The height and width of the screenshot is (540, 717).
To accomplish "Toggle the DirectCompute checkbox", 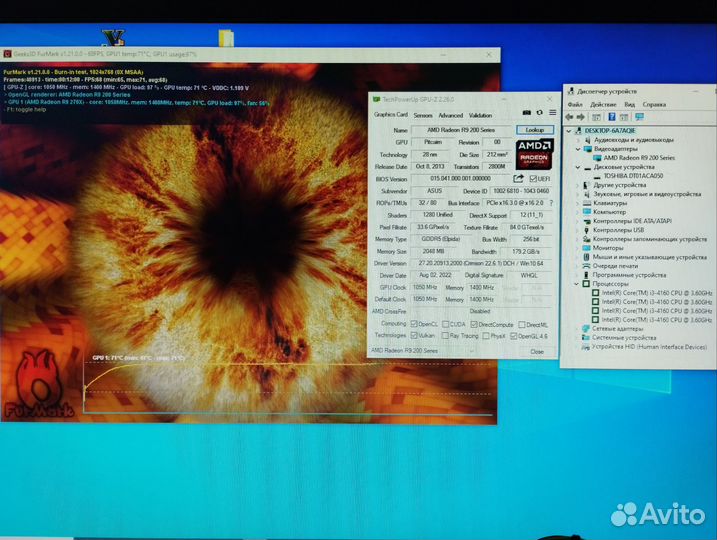I will 474,324.
